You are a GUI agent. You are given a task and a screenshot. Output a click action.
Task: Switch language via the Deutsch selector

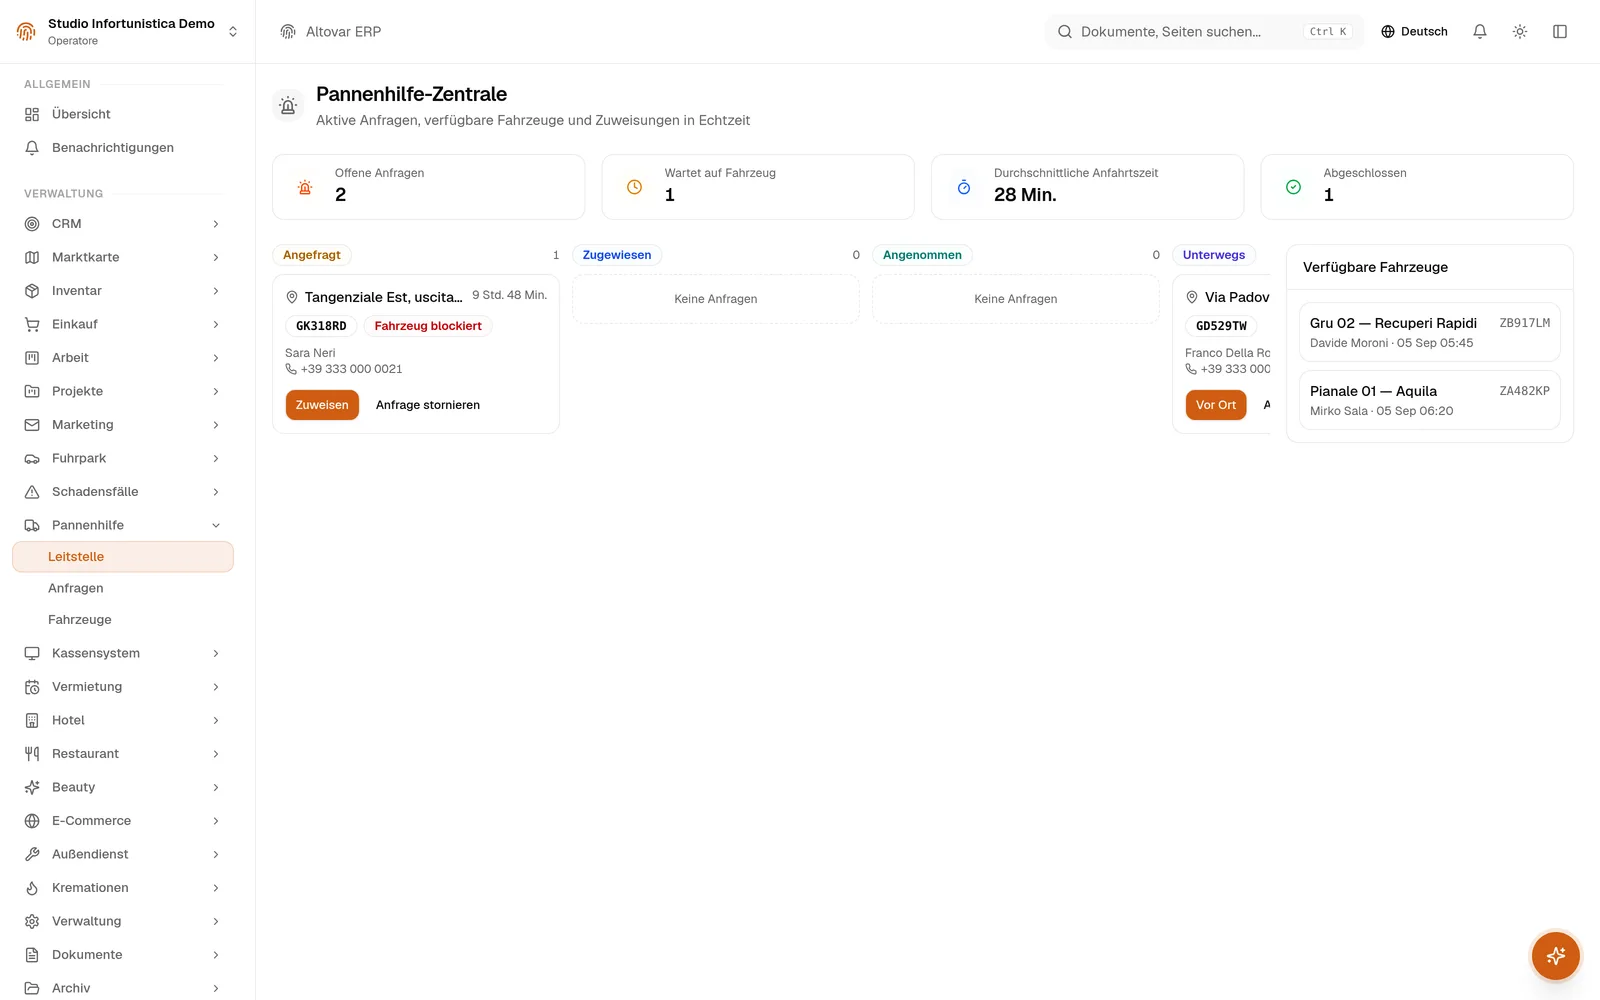[x=1414, y=32]
